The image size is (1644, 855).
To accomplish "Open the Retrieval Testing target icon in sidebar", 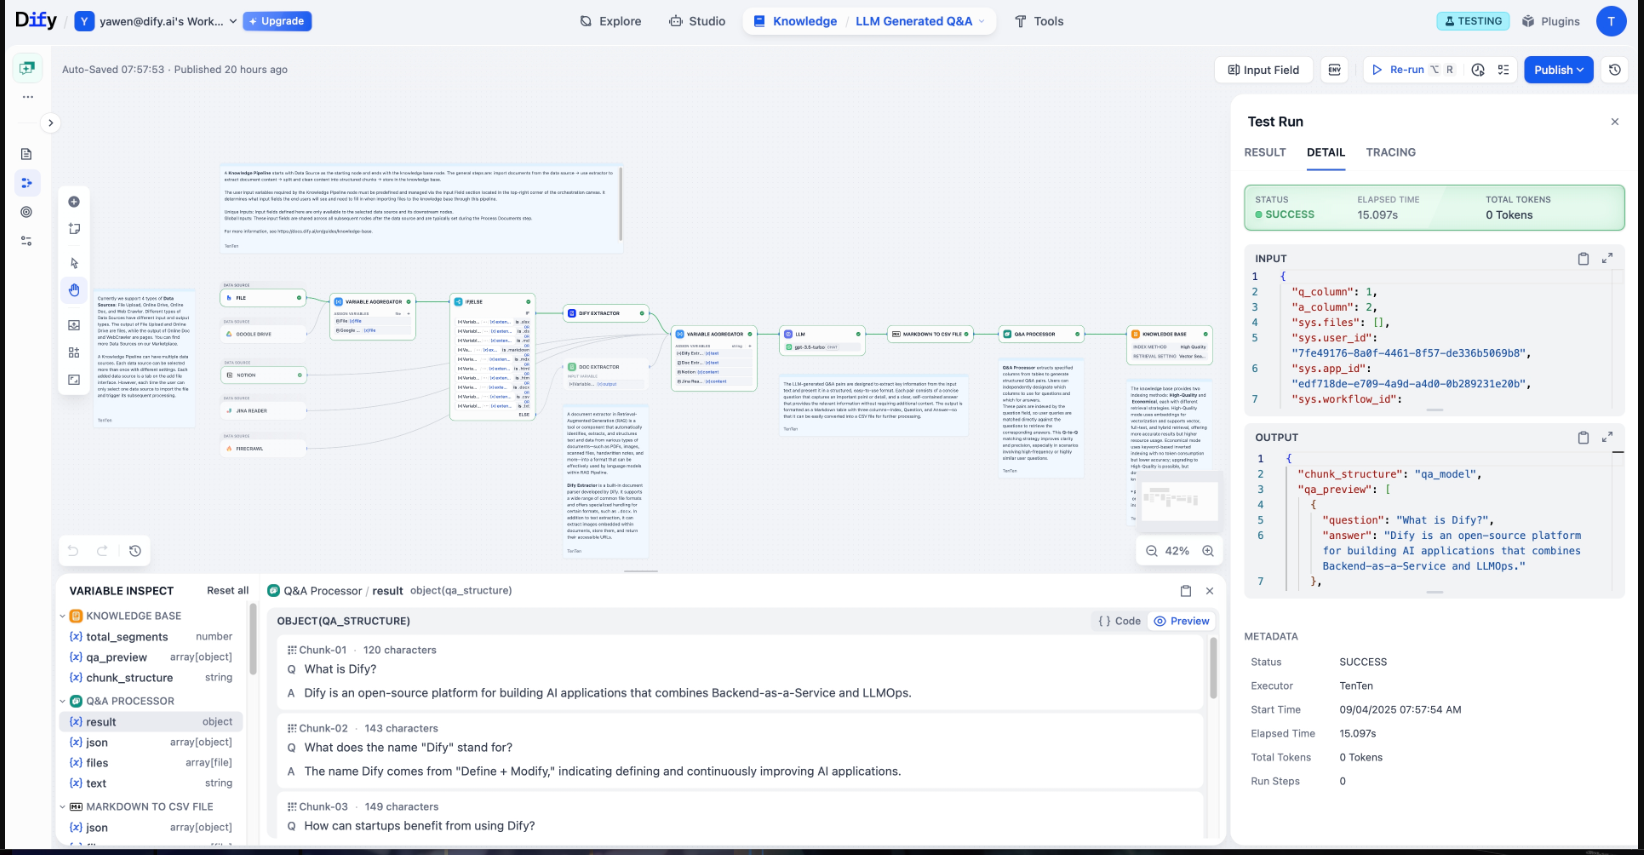I will 27,212.
